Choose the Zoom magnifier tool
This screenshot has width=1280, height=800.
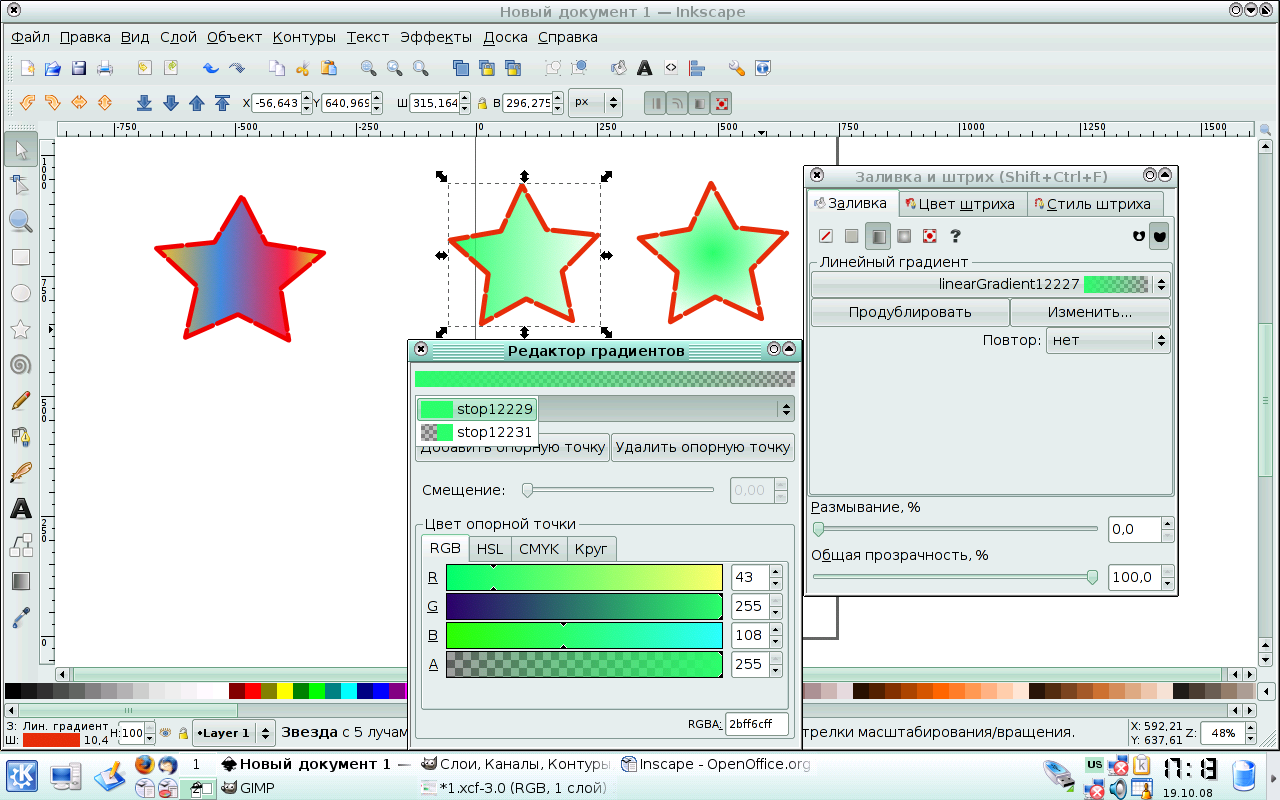pos(20,221)
